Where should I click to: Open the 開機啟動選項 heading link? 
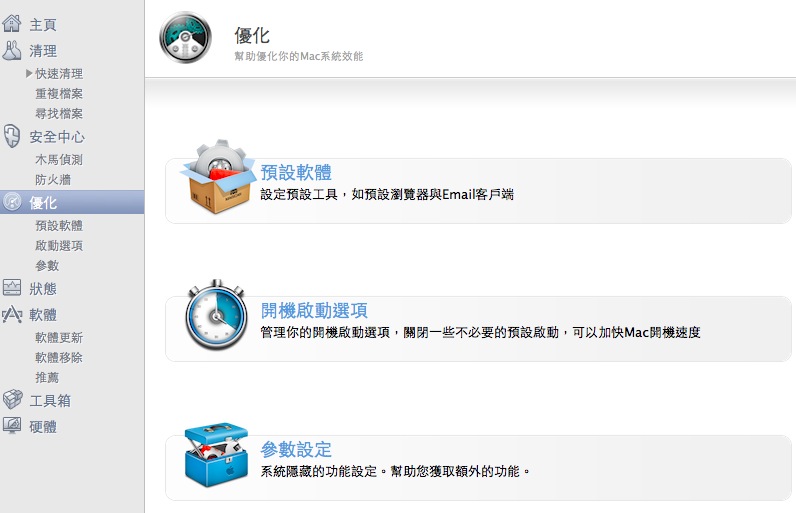(x=314, y=311)
